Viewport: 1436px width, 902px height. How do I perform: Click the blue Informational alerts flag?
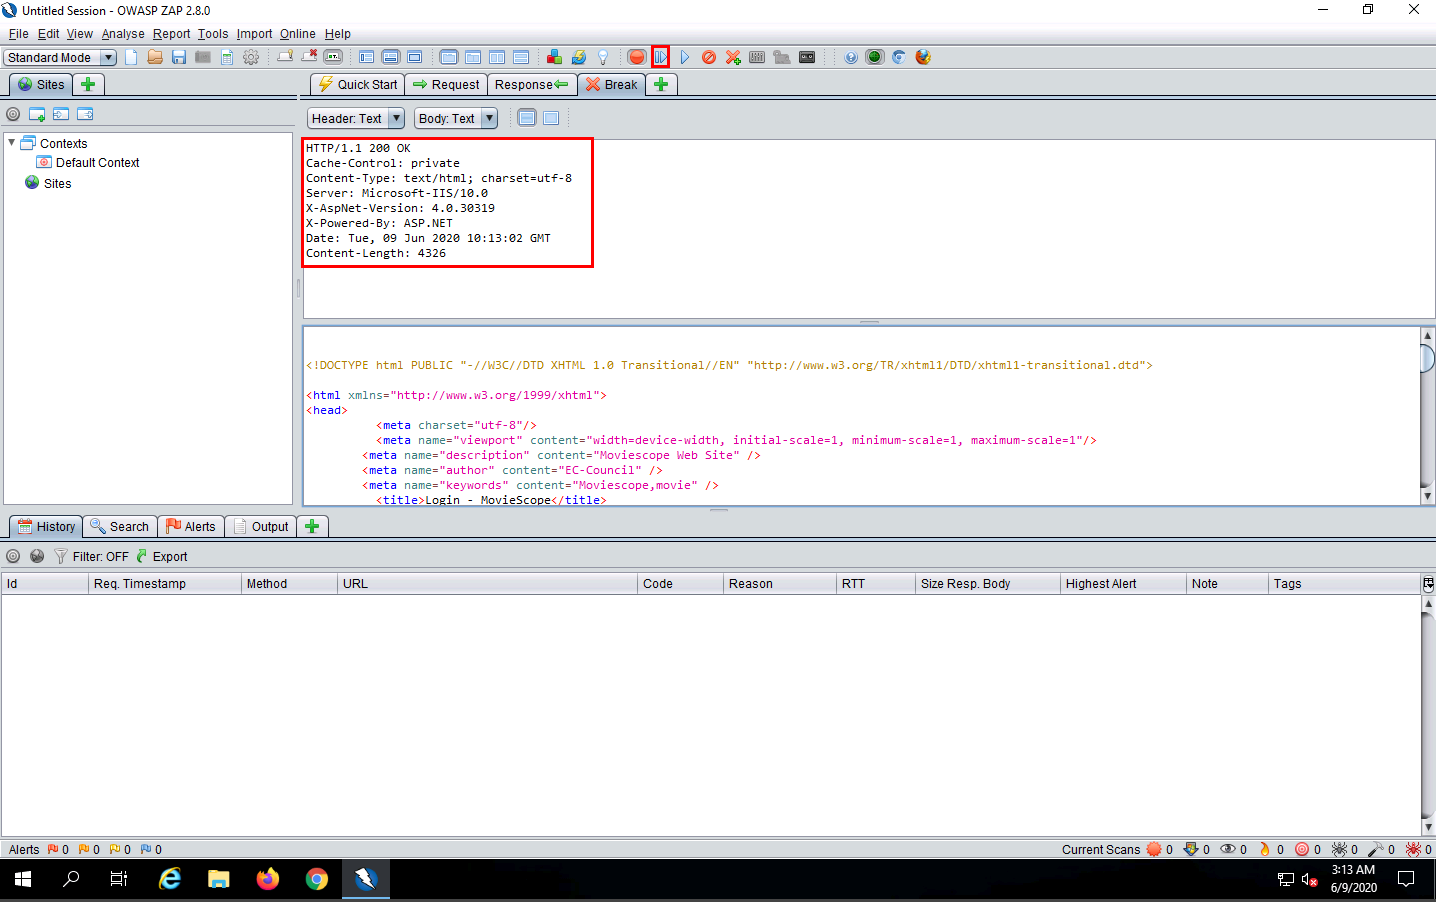click(x=146, y=849)
